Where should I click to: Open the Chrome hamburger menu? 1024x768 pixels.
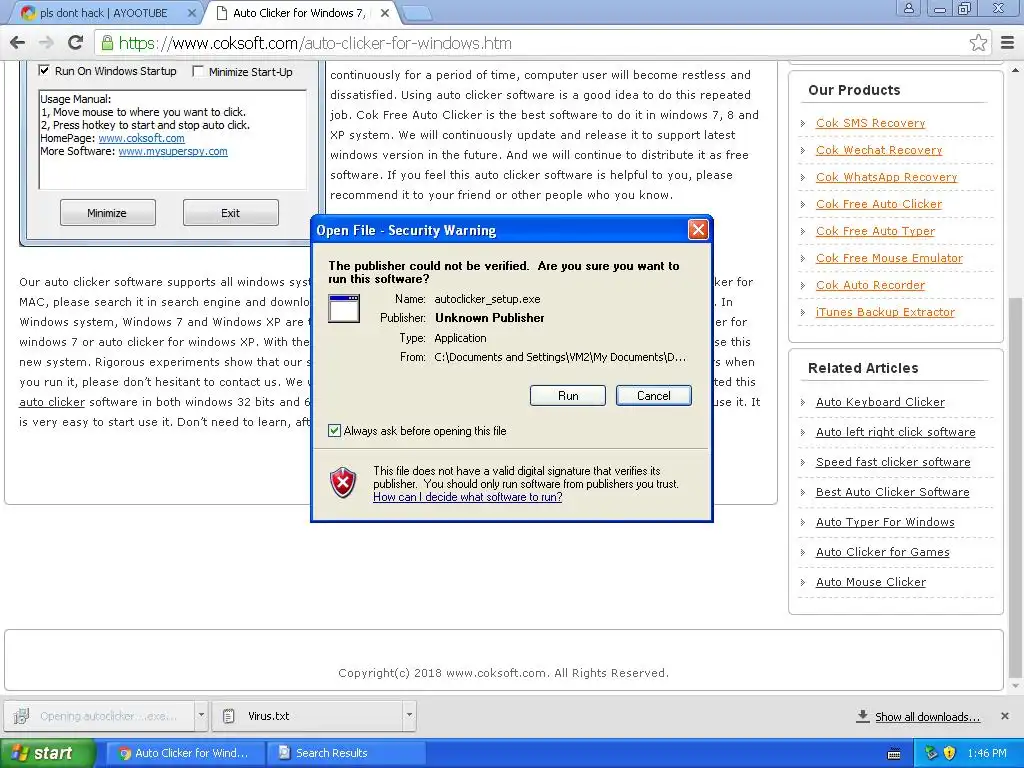coord(1008,43)
